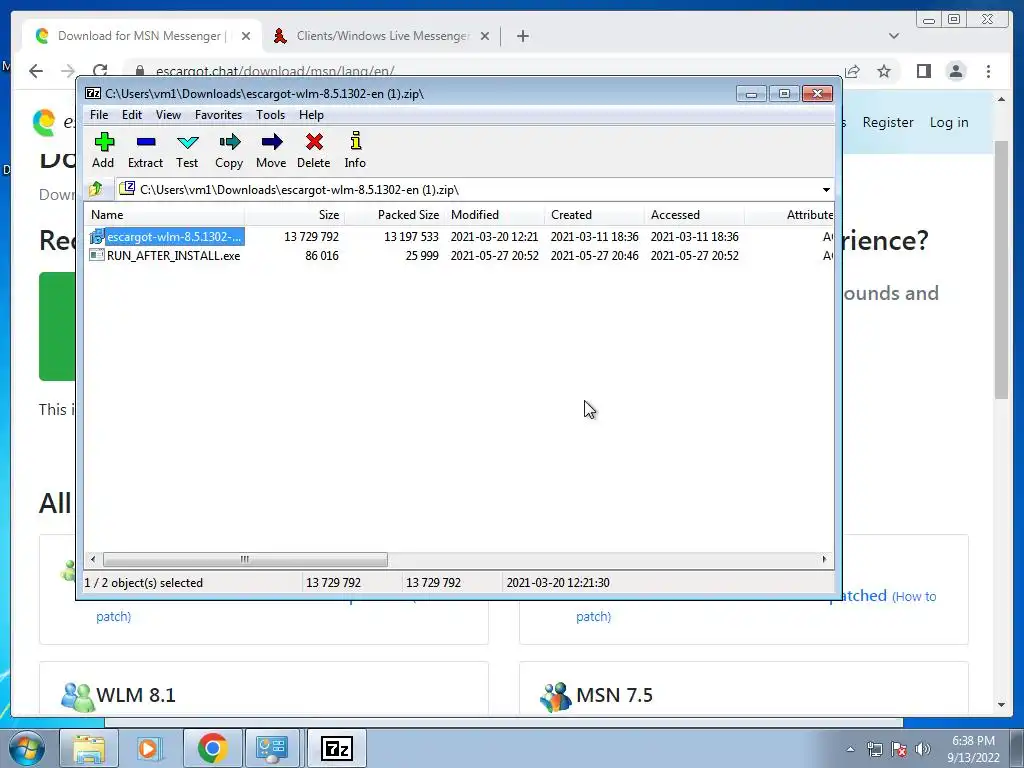Click the MSN 7.5 heading
Viewport: 1024px width, 768px height.
615,695
